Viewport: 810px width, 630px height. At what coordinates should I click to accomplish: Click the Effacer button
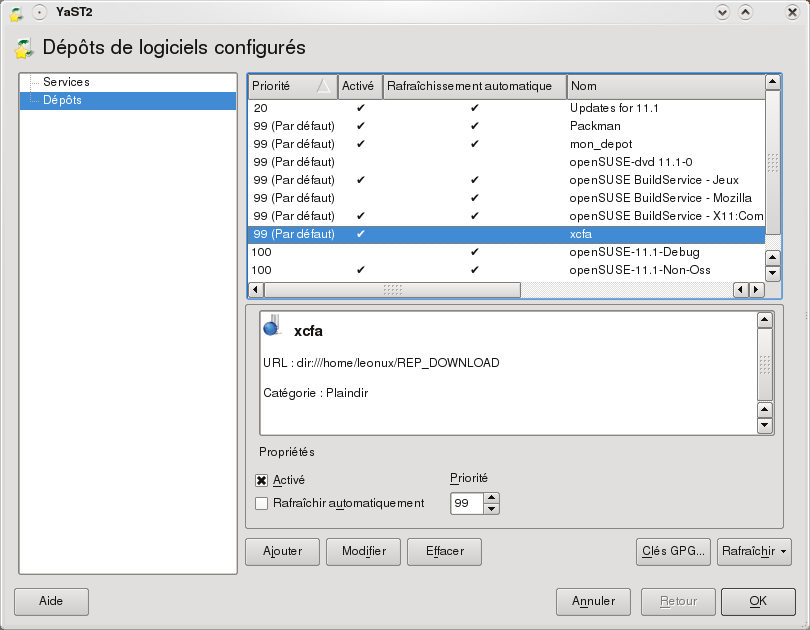(445, 552)
